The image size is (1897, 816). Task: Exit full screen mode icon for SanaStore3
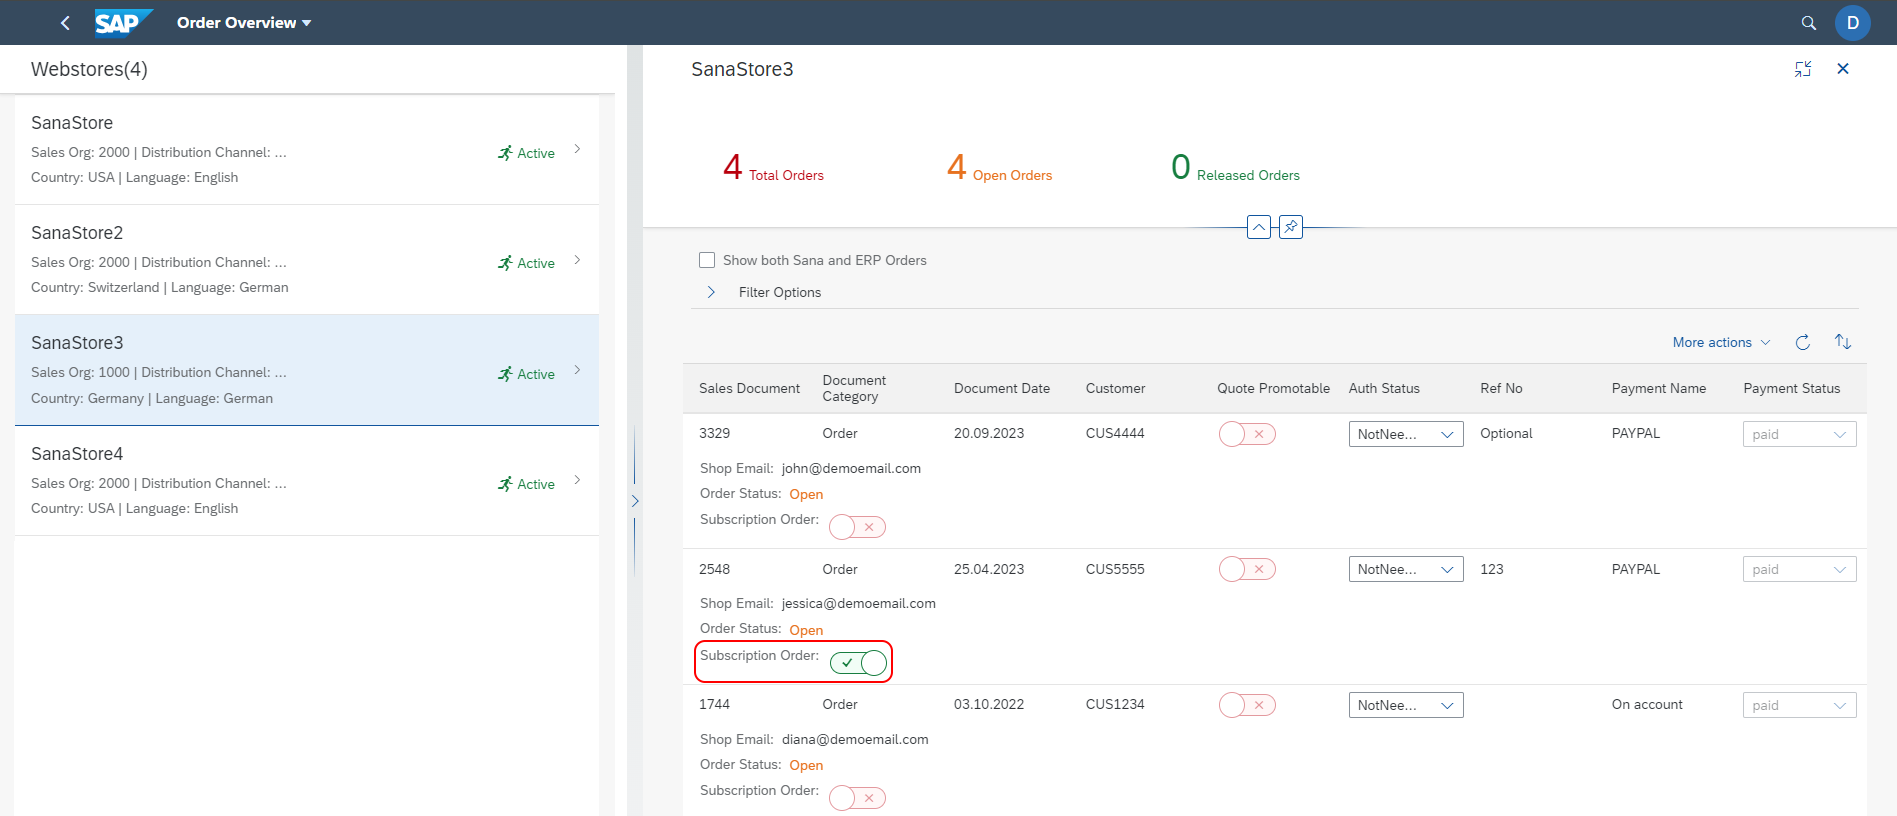pyautogui.click(x=1803, y=69)
